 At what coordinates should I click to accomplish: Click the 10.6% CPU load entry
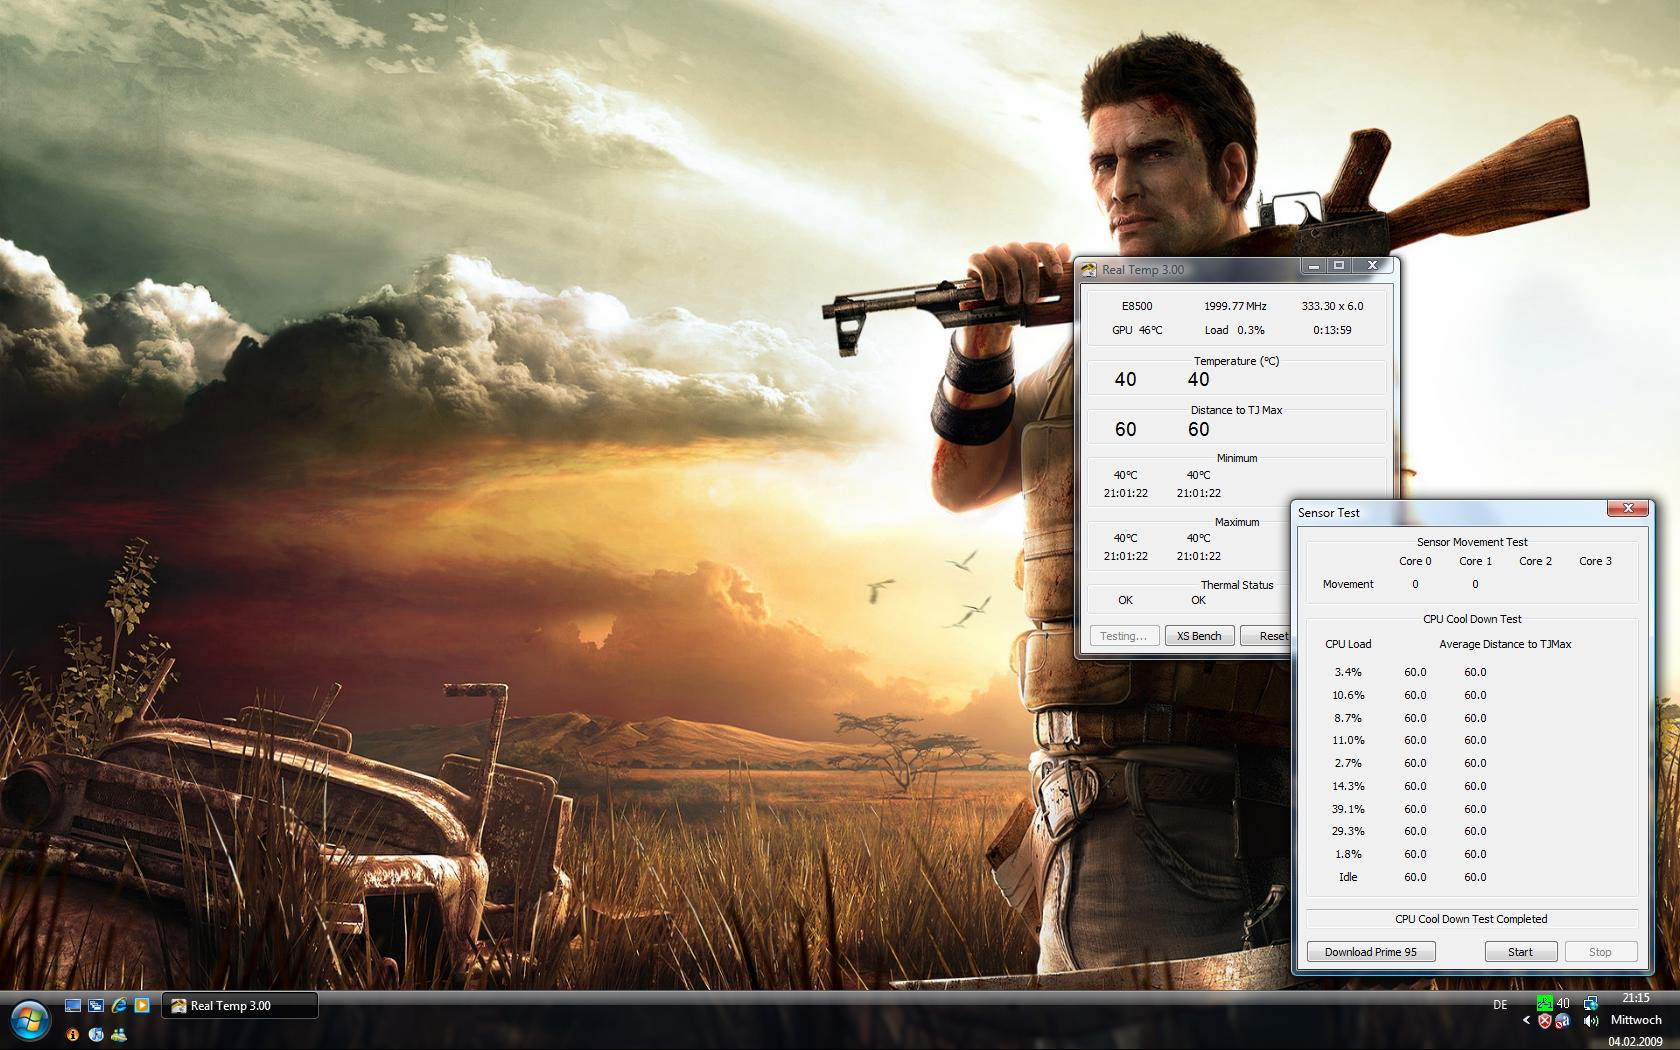coord(1348,695)
